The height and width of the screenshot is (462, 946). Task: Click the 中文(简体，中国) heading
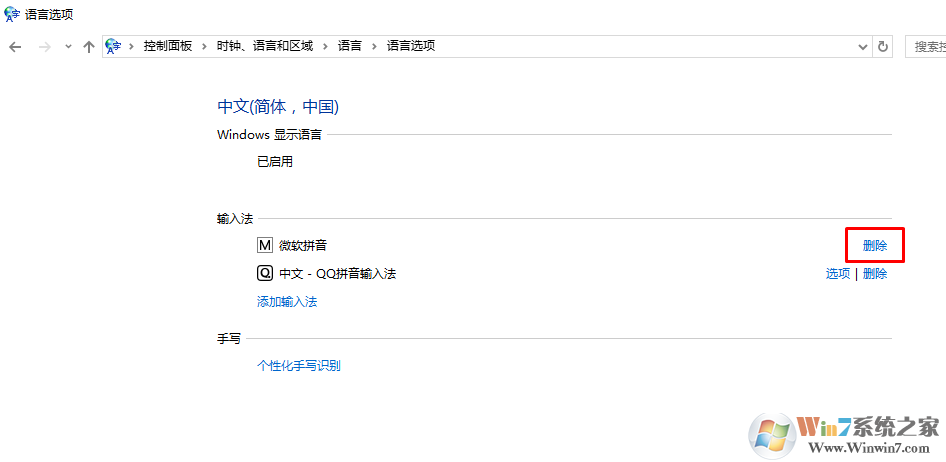pos(278,107)
